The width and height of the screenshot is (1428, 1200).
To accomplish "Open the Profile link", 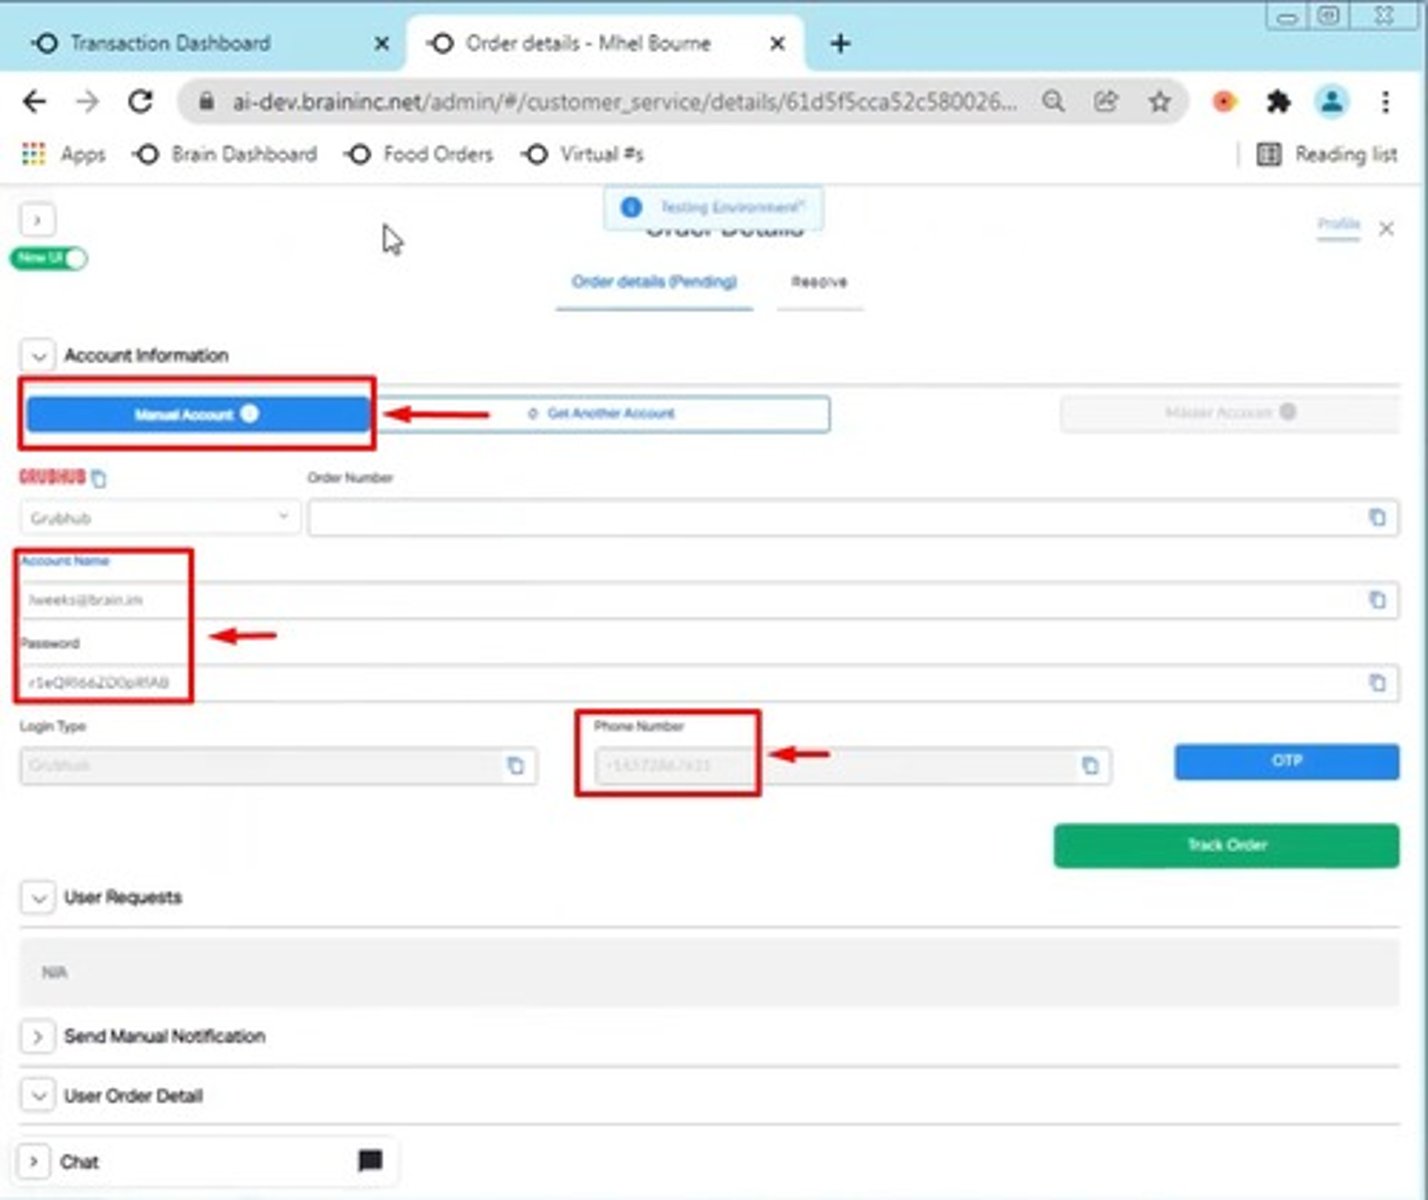I will [1338, 224].
